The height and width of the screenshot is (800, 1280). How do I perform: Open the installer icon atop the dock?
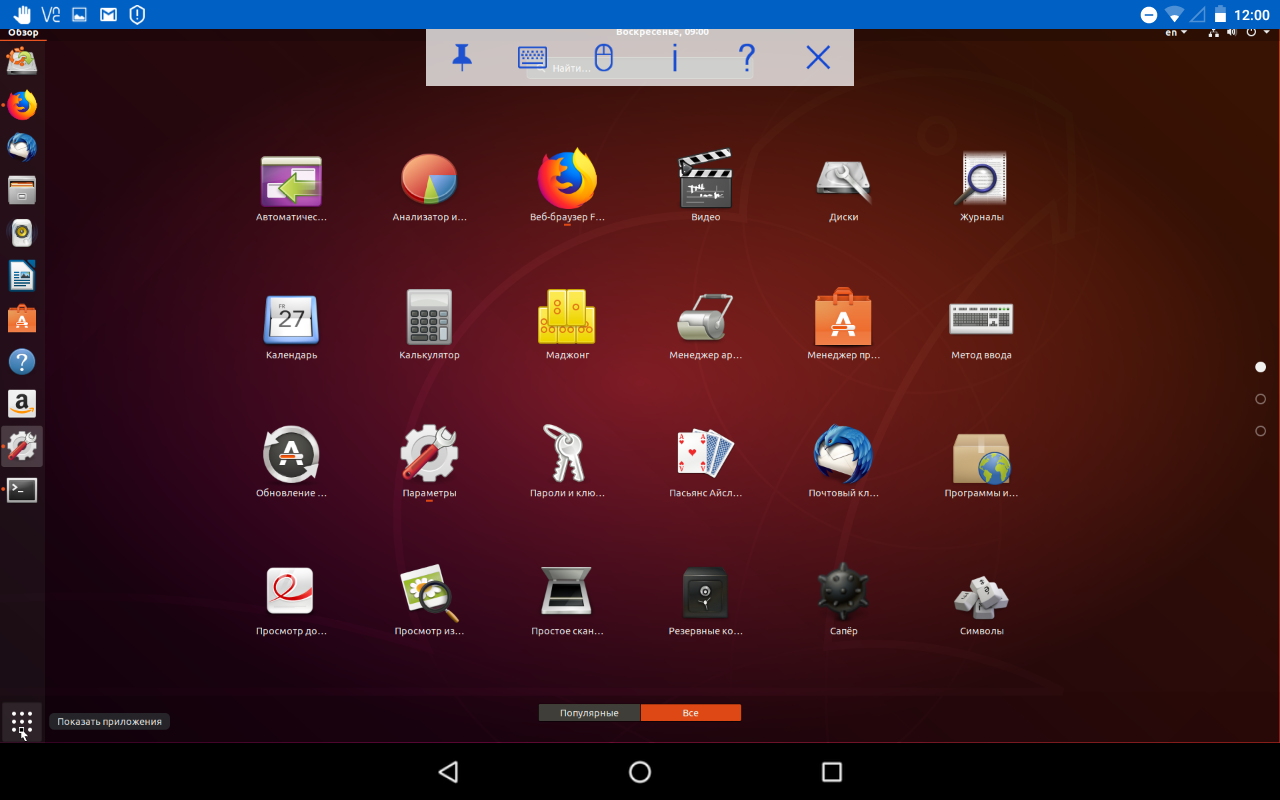point(22,61)
